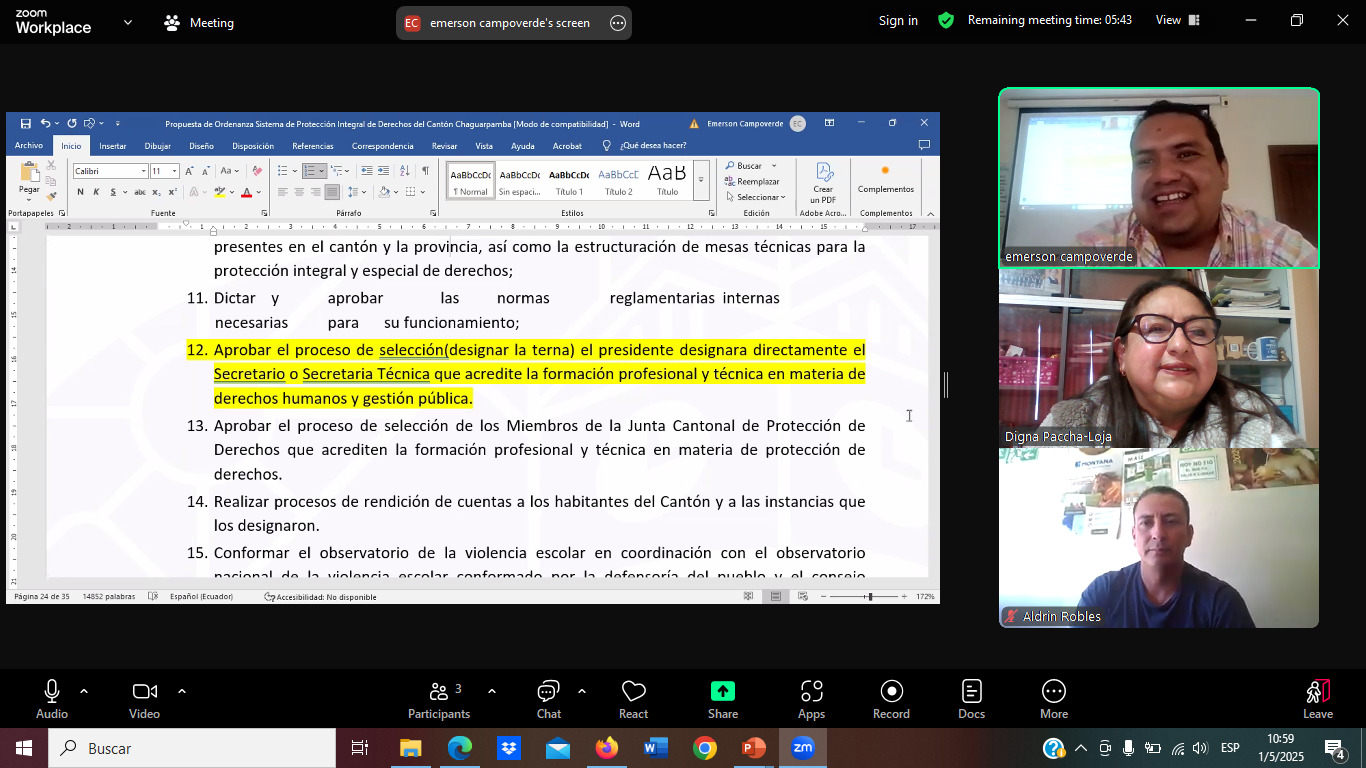Toggle bullet list formatting
The image size is (1366, 768).
click(x=283, y=171)
